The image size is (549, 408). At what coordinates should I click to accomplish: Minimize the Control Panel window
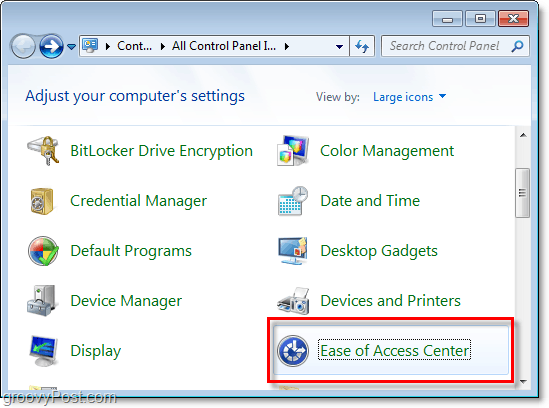(447, 19)
